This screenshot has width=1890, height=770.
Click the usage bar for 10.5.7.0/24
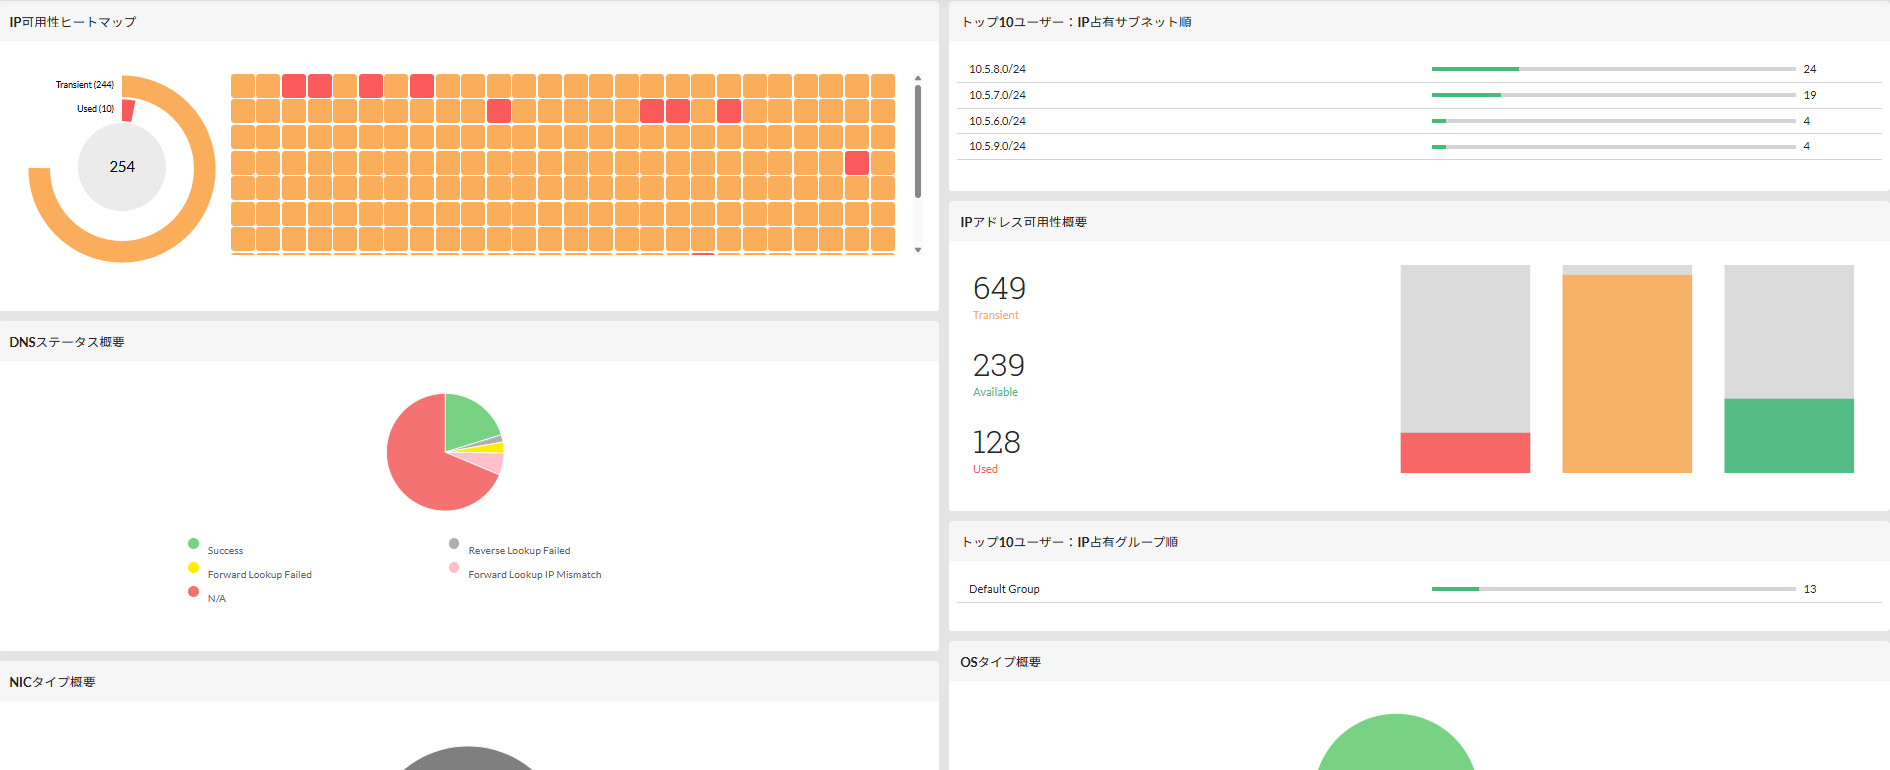[x=1614, y=95]
